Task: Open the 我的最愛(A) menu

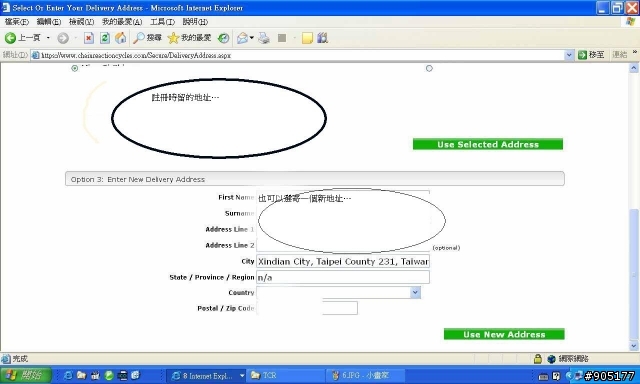Action: (x=122, y=22)
